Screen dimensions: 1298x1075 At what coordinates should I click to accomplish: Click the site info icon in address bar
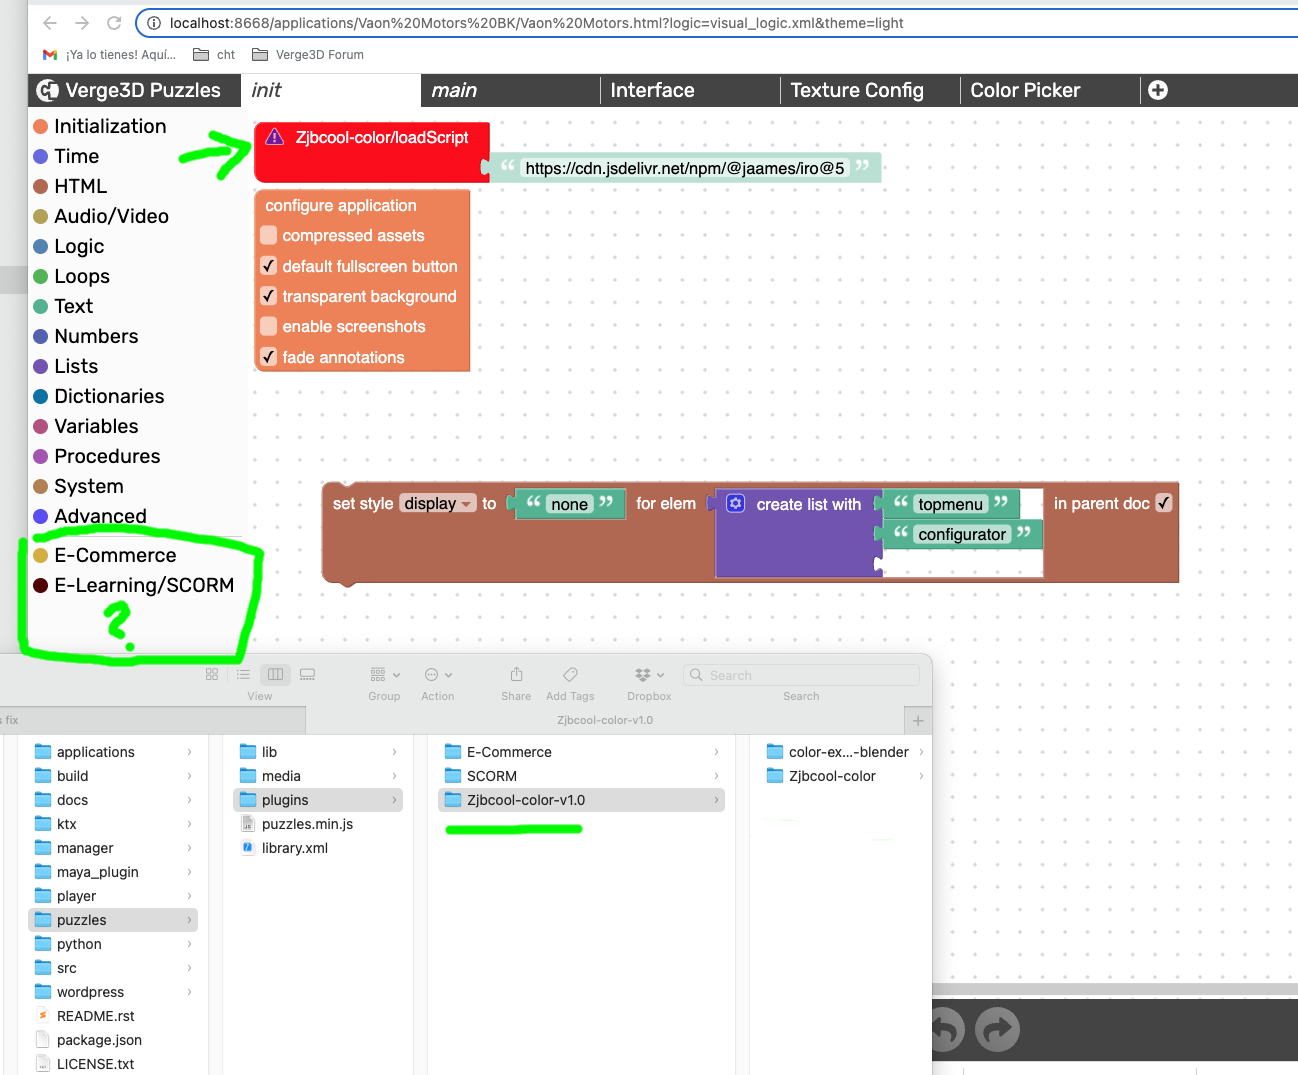click(153, 23)
